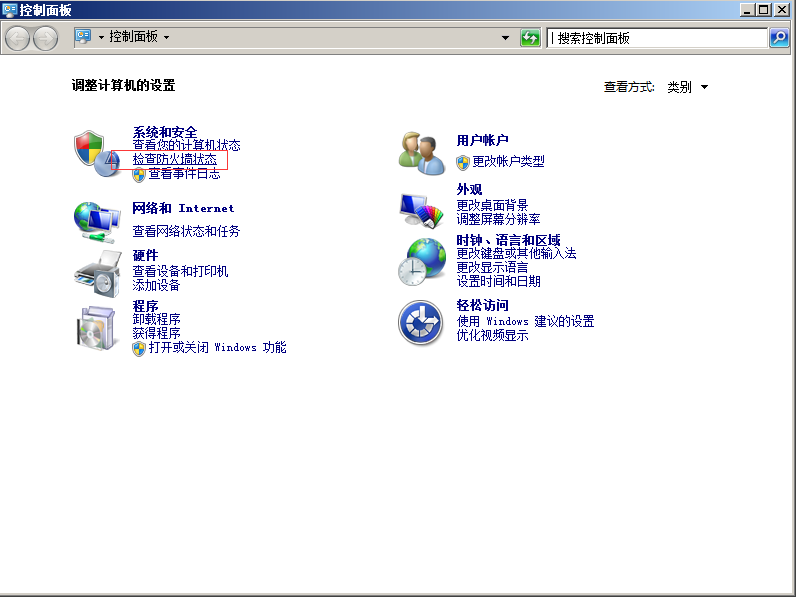
Task: Open the 调整屏幕分辨率 link
Action: 498,219
